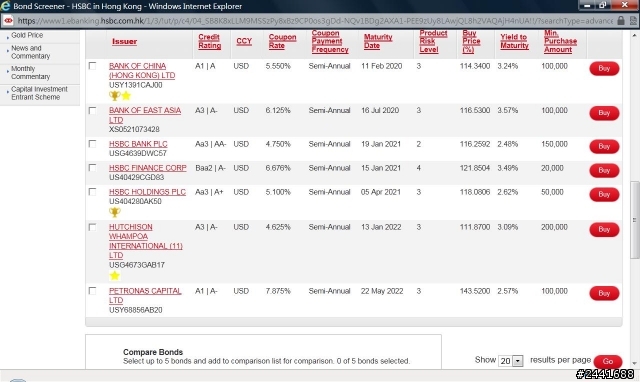Tick the HSBC Bank PLC bond checkbox
The height and width of the screenshot is (382, 640).
tap(93, 144)
